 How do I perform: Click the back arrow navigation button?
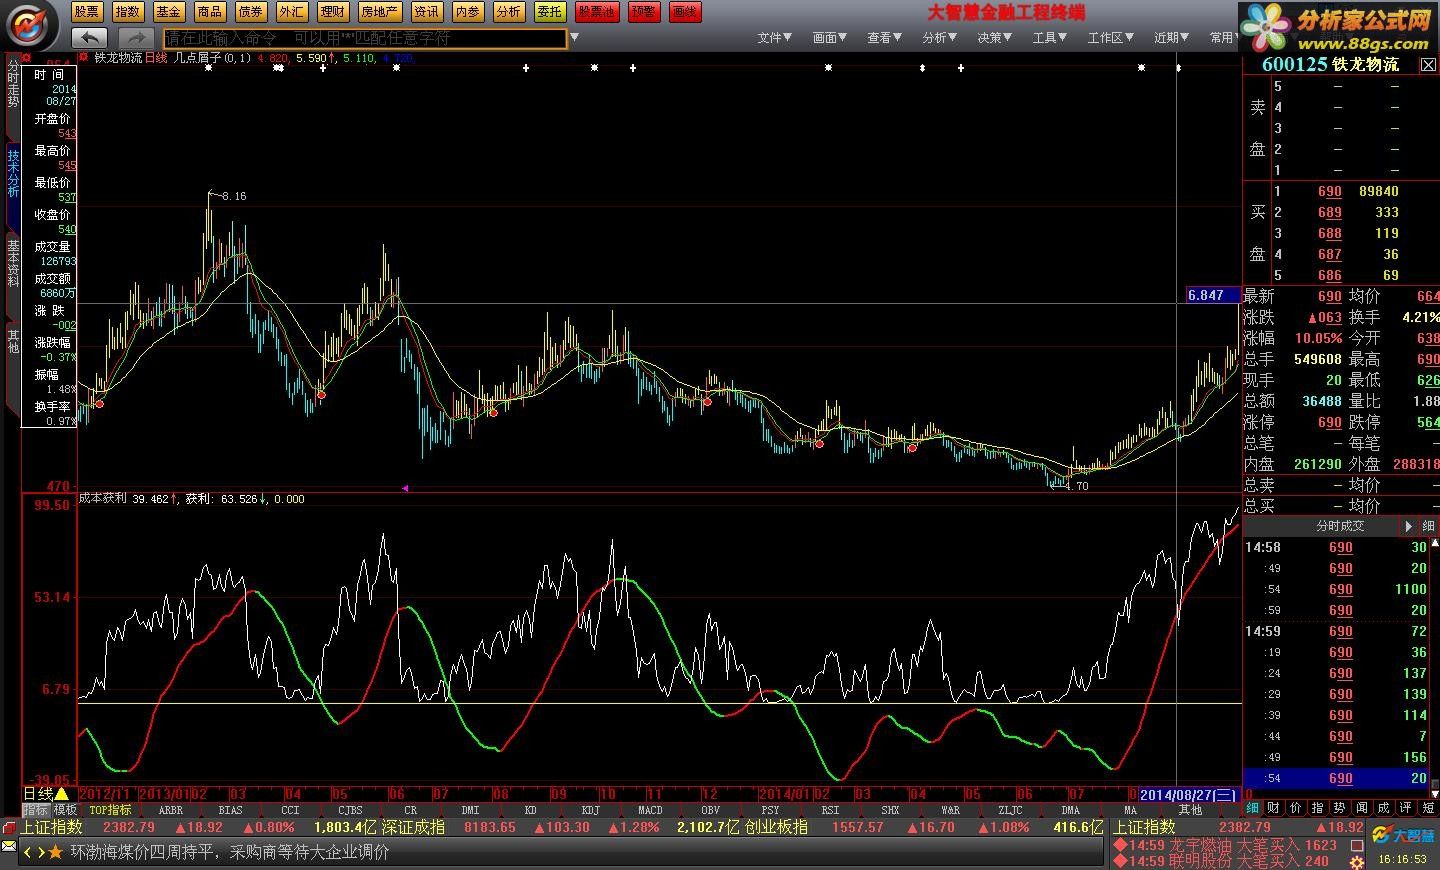[90, 38]
